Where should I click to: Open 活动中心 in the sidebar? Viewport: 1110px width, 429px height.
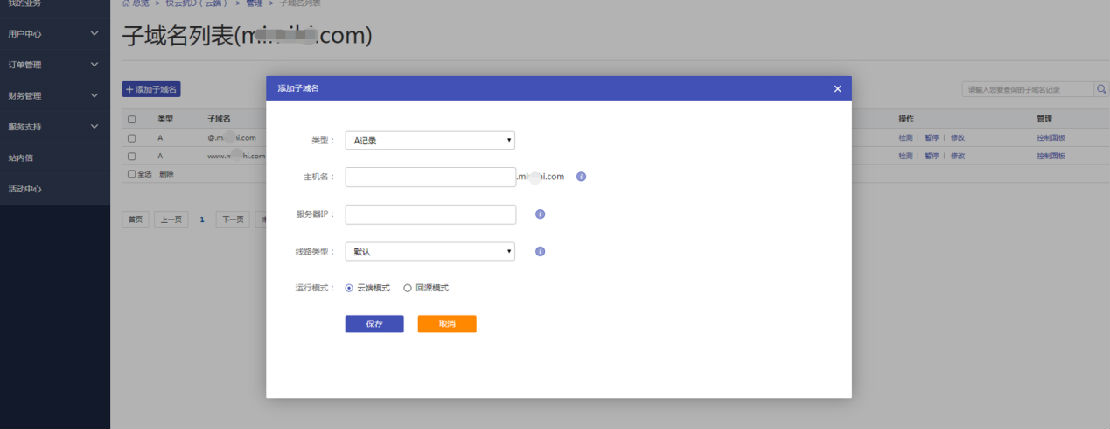pyautogui.click(x=25, y=189)
